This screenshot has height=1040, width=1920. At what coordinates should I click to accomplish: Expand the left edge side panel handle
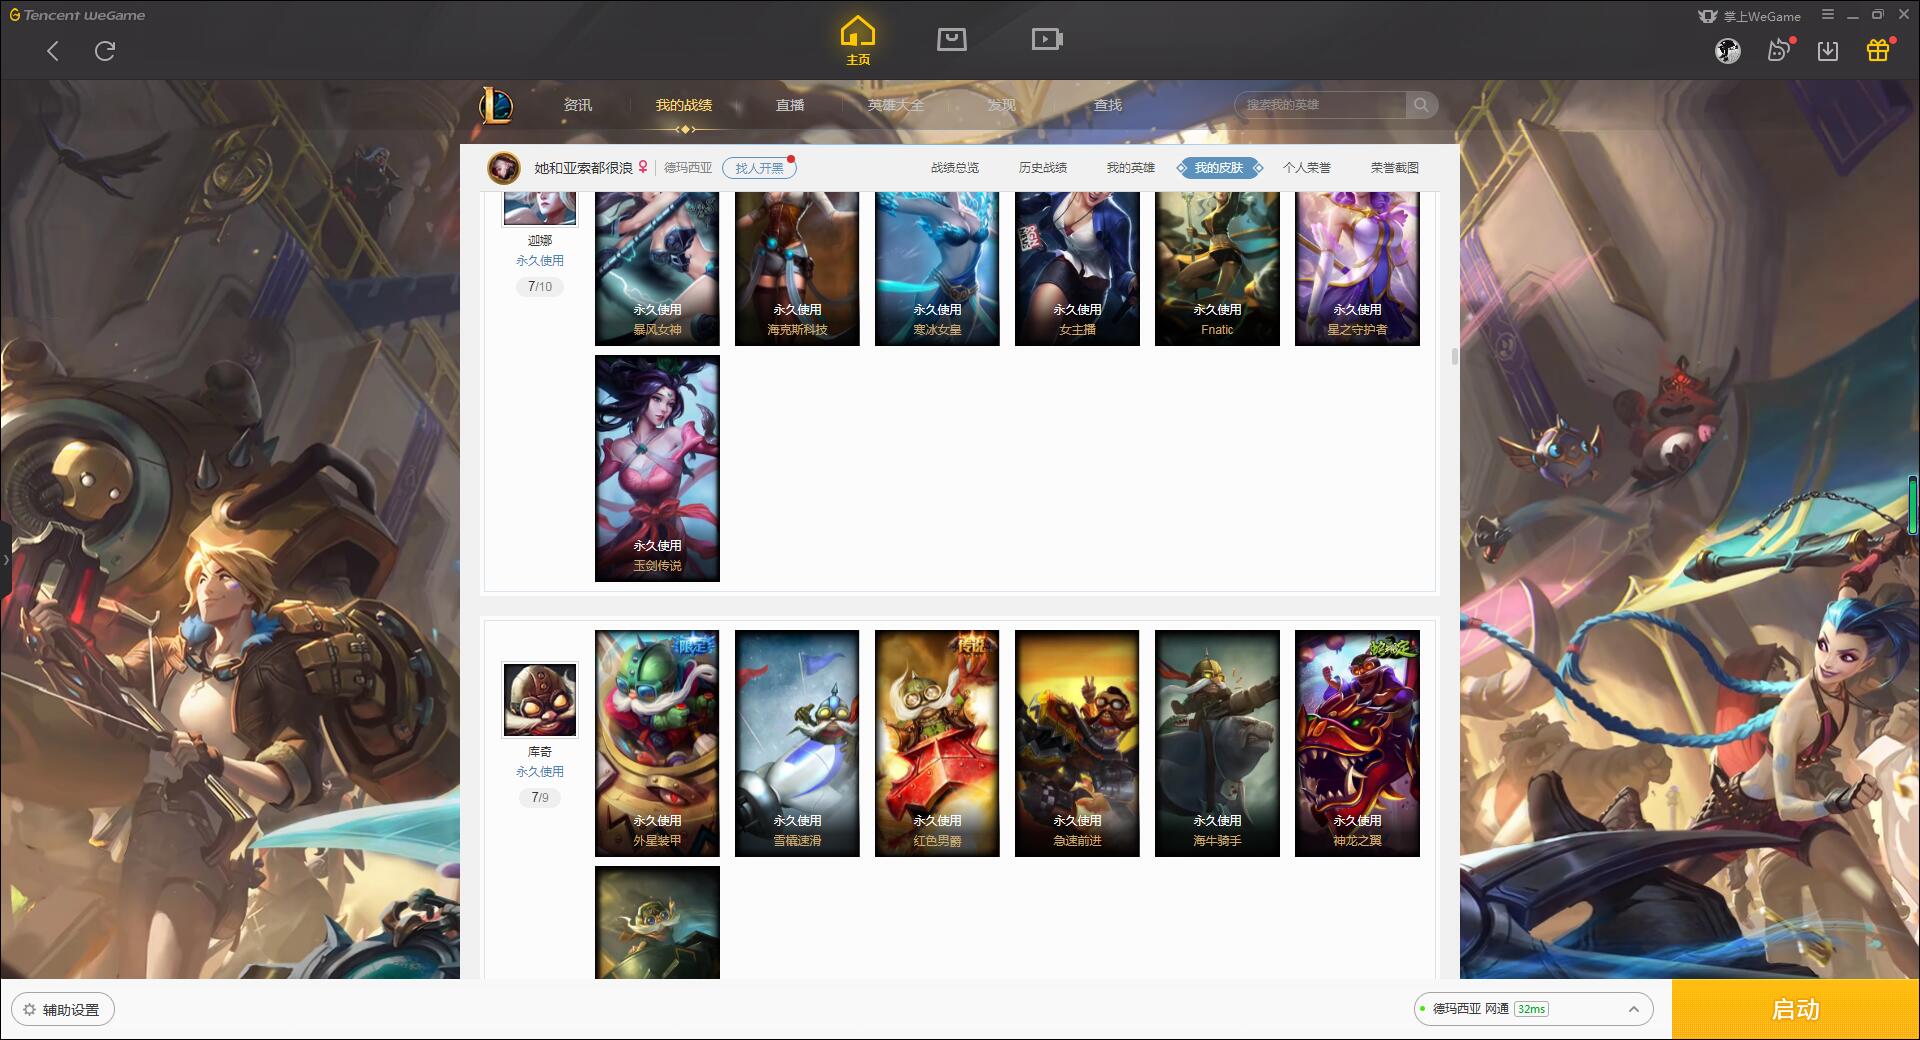5,559
